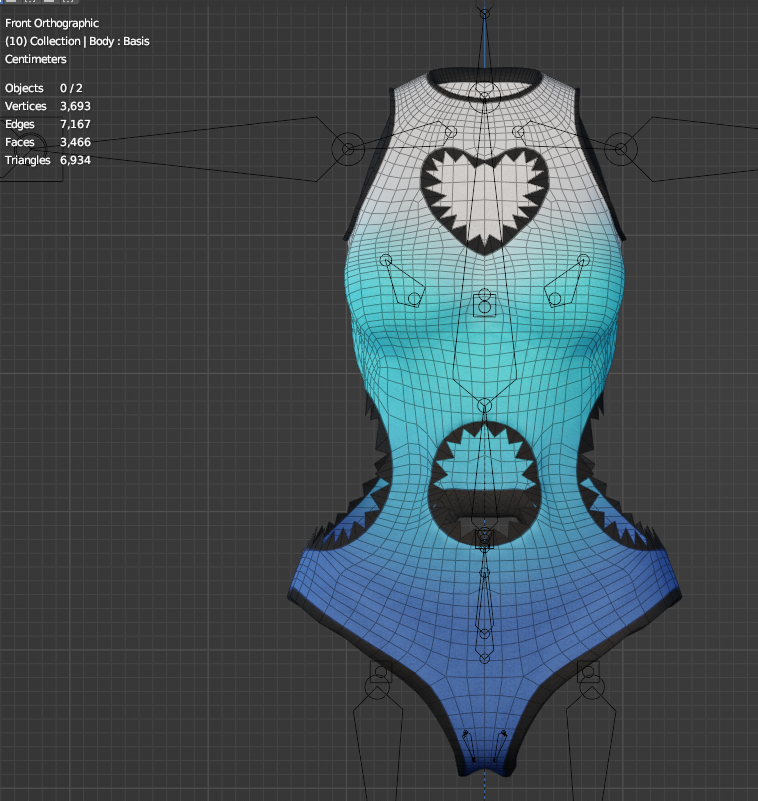Click the vertex count "3,693"

(x=75, y=106)
